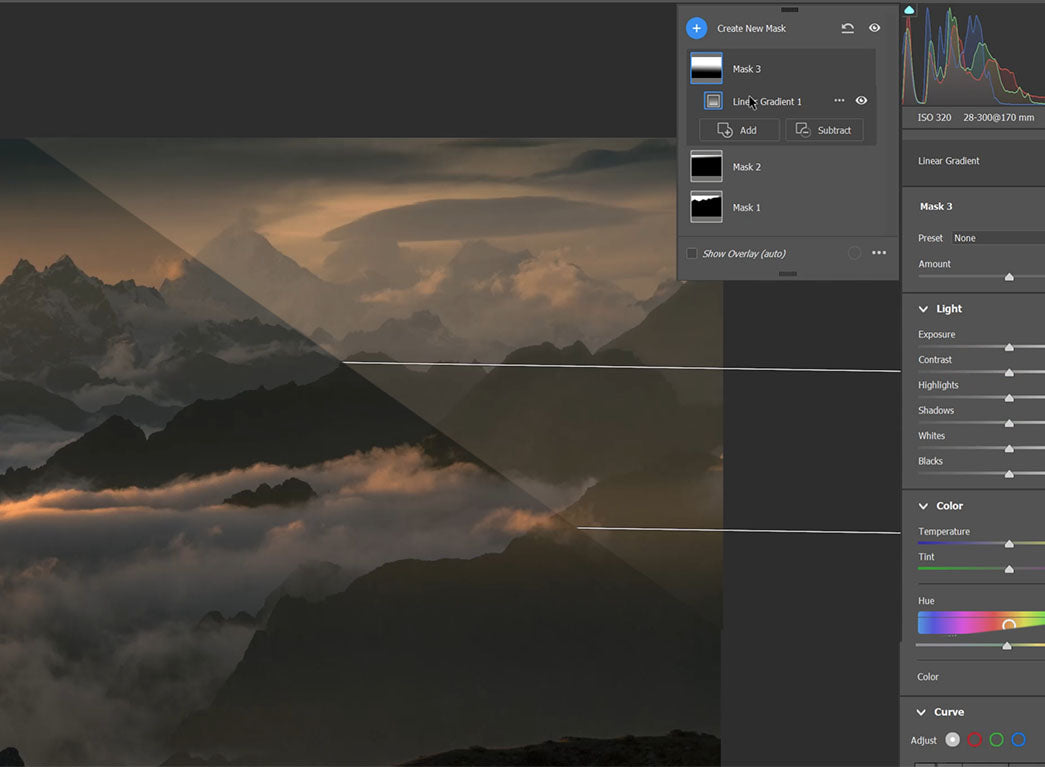Collapse the Color section
The width and height of the screenshot is (1045, 767).
click(x=922, y=506)
